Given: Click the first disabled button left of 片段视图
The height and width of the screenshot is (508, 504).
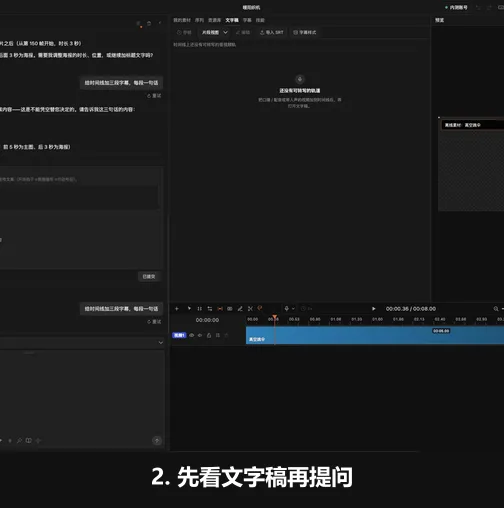Looking at the screenshot, I should click(x=184, y=32).
